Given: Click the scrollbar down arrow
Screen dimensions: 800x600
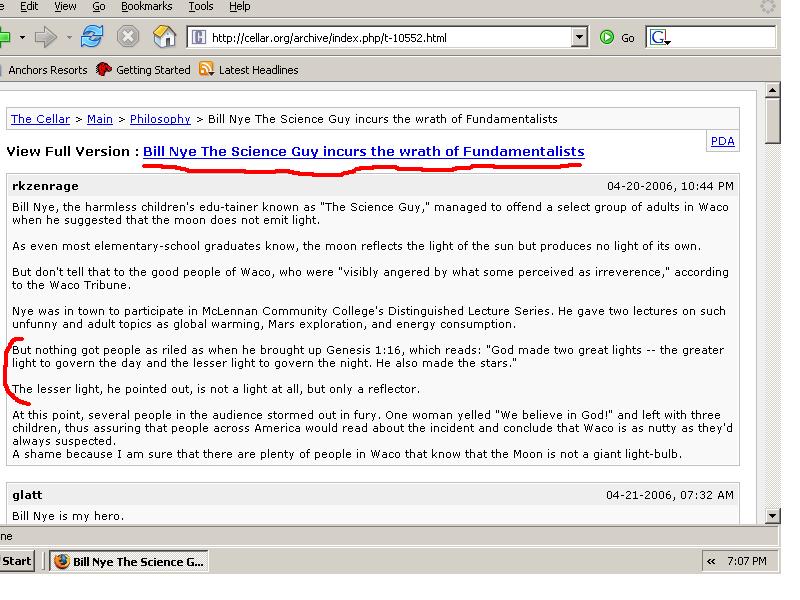Looking at the screenshot, I should [x=772, y=516].
